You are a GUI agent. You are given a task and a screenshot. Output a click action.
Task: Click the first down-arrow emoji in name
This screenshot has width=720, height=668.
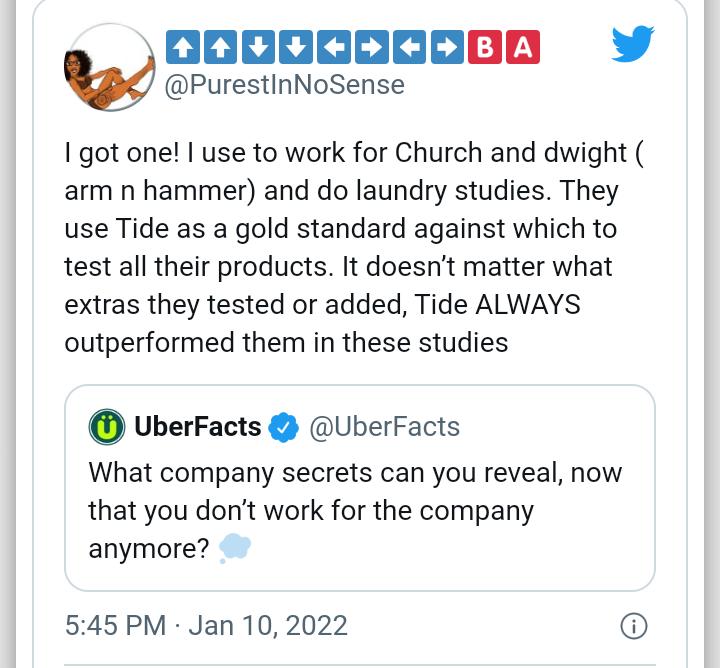tap(259, 47)
